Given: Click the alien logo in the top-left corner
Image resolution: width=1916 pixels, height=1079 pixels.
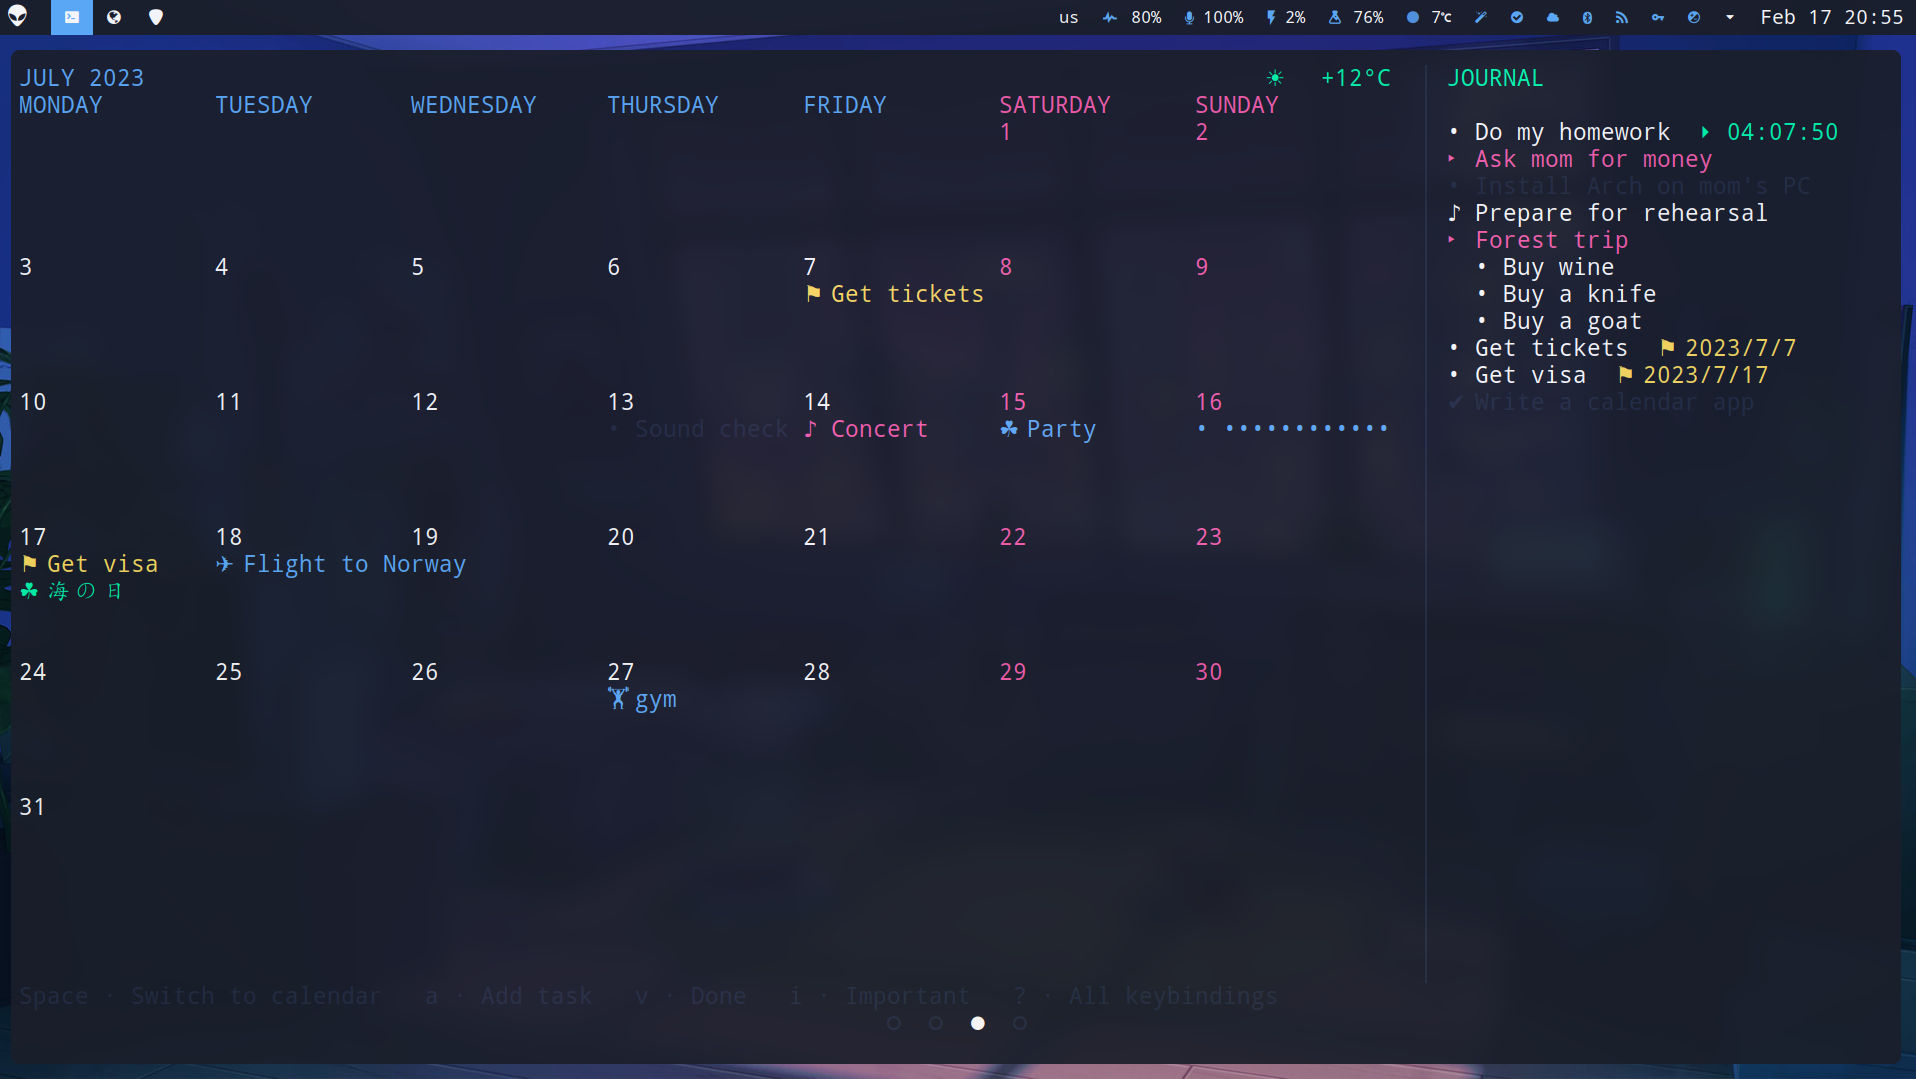Looking at the screenshot, I should tap(19, 16).
